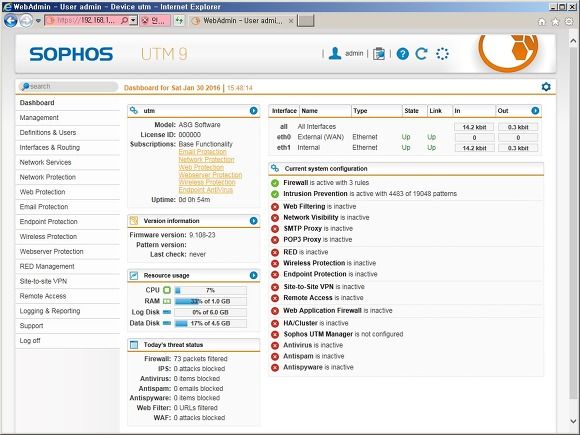The width and height of the screenshot is (580, 435).
Task: Click the browser back arrow button
Action: coord(11,21)
